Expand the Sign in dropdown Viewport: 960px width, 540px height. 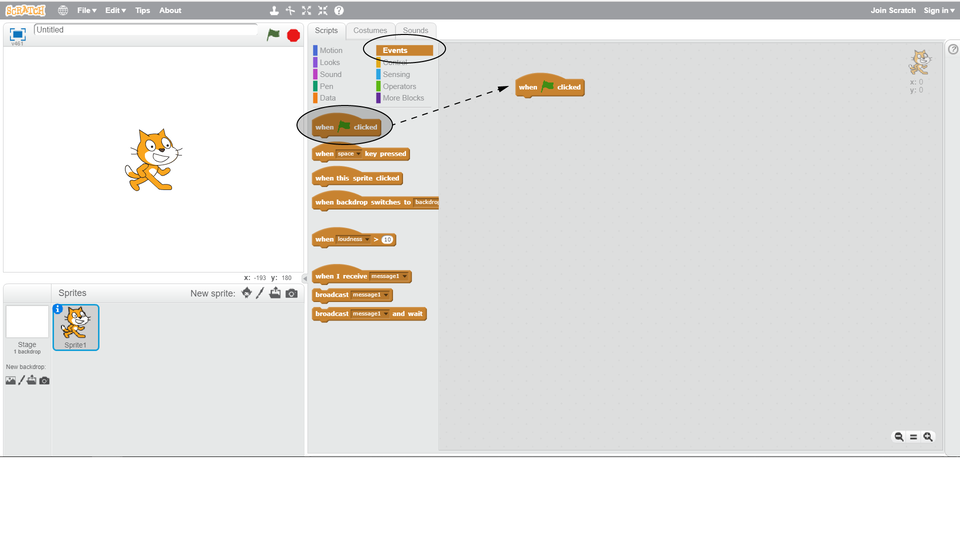[938, 10]
